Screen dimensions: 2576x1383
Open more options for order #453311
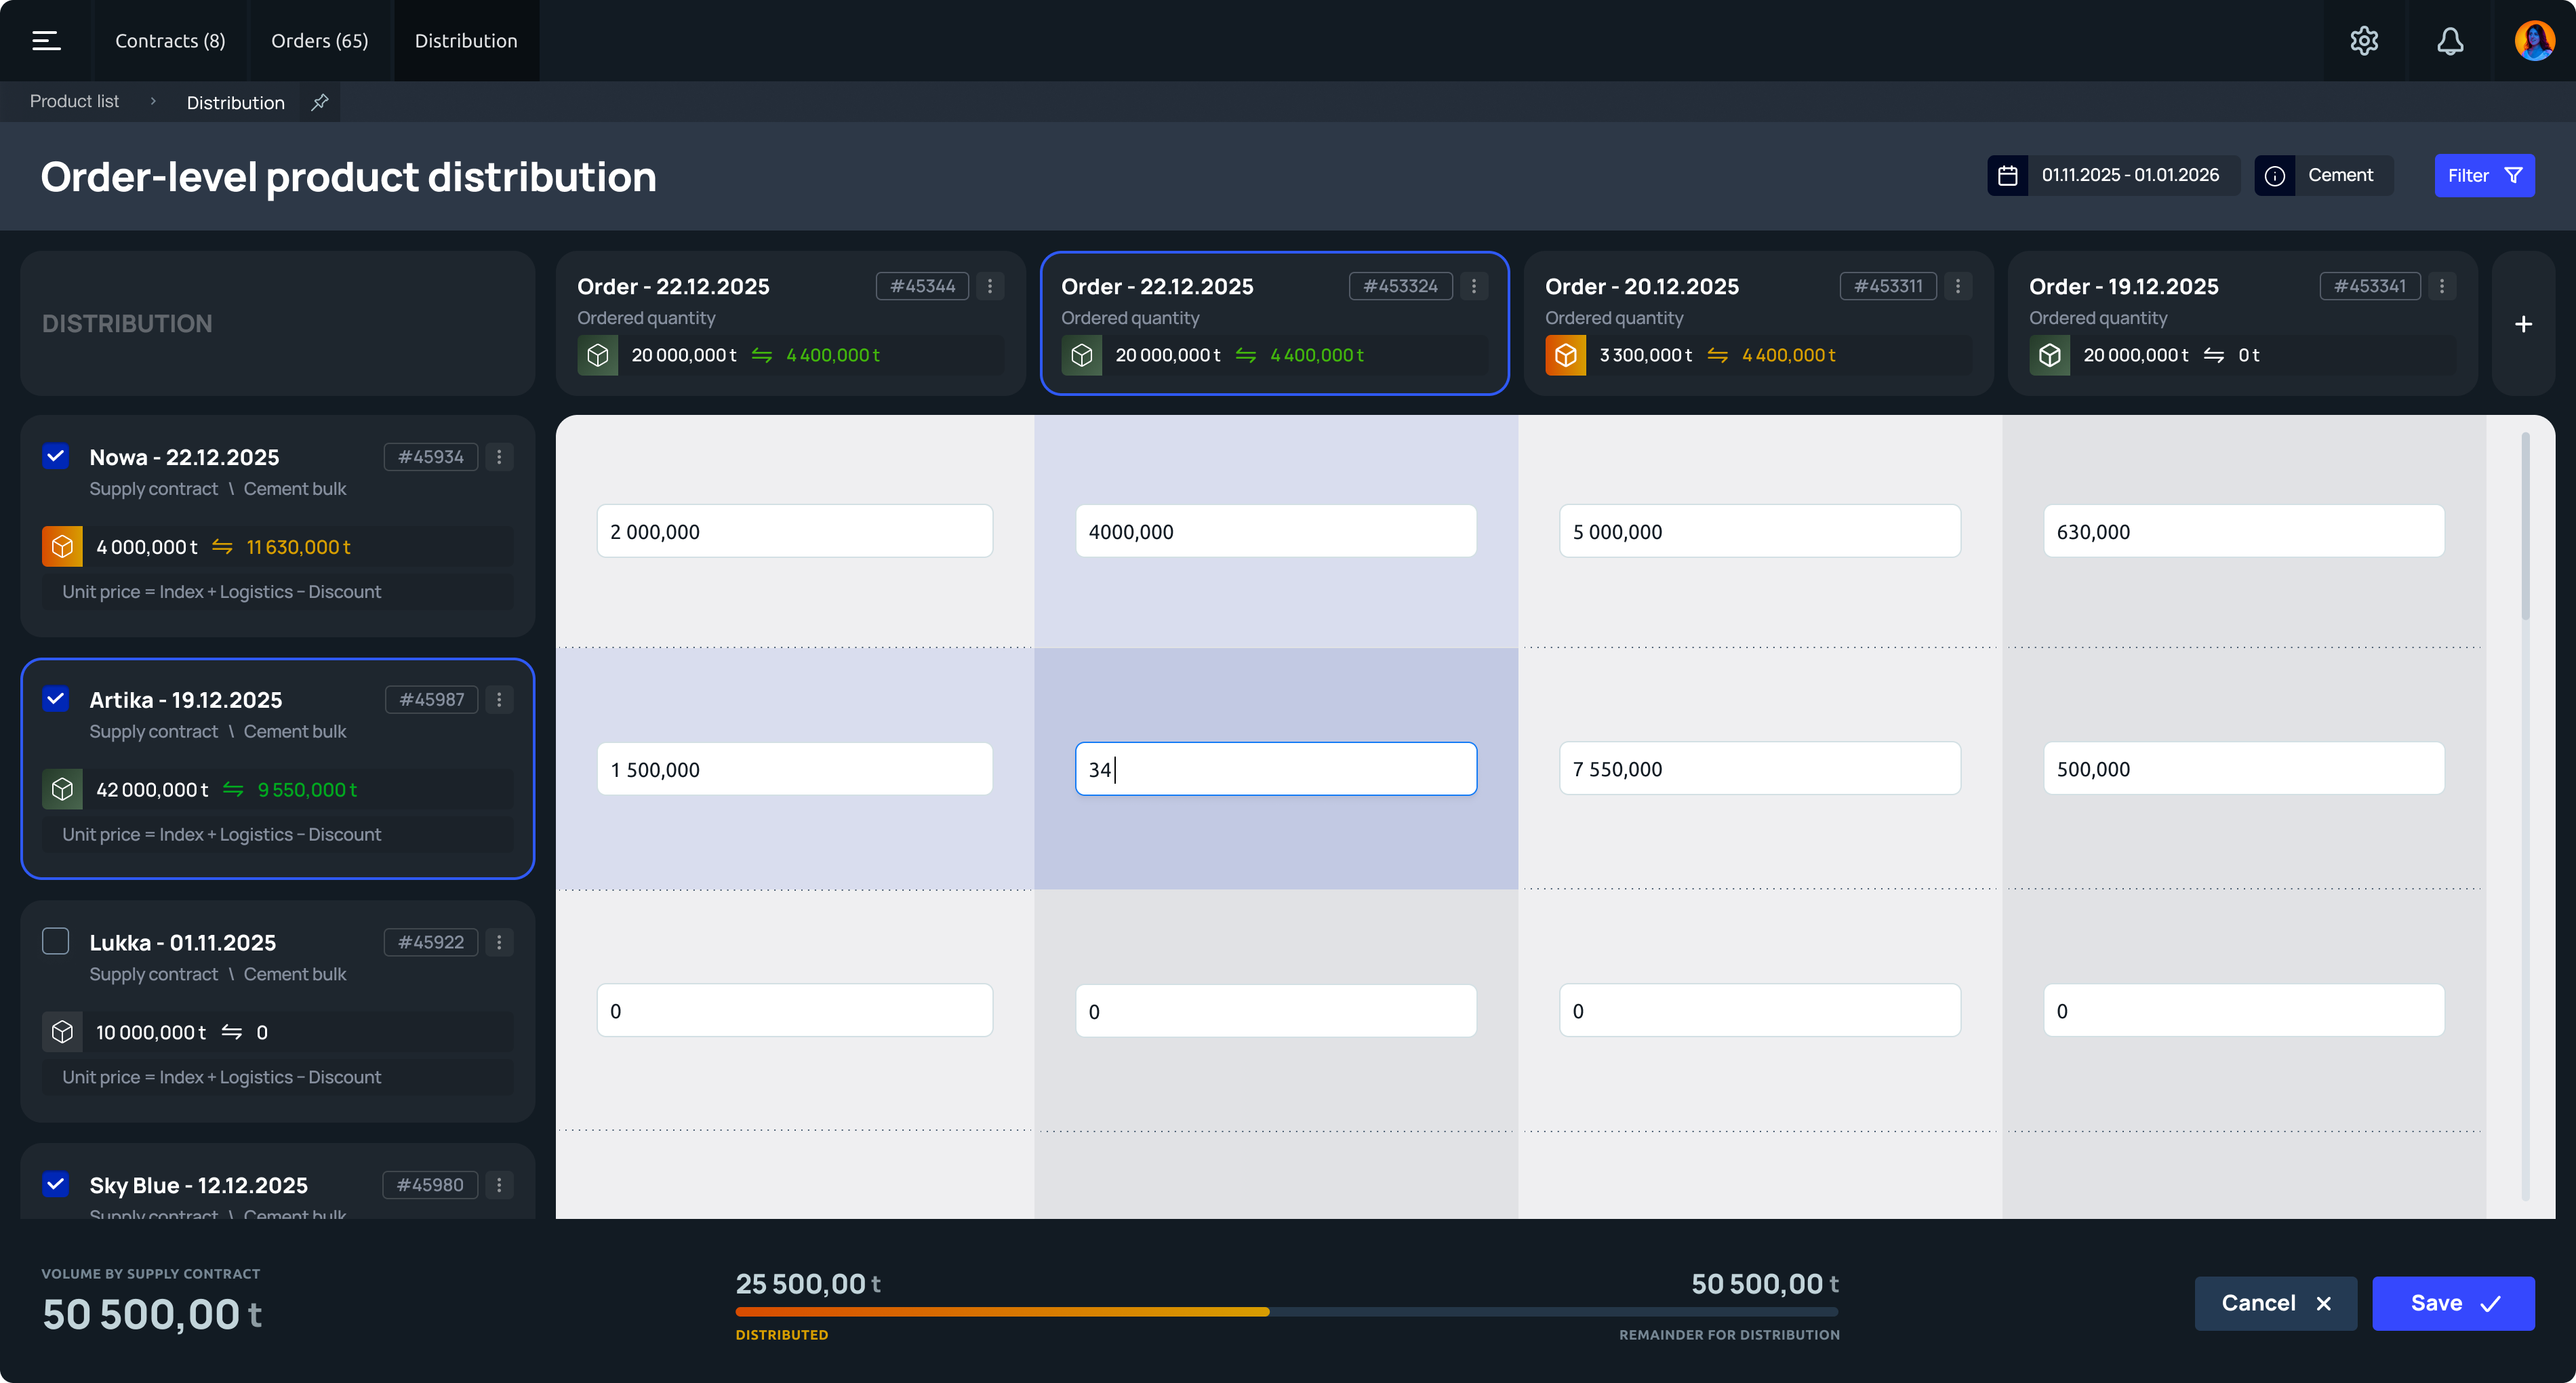(x=1958, y=286)
